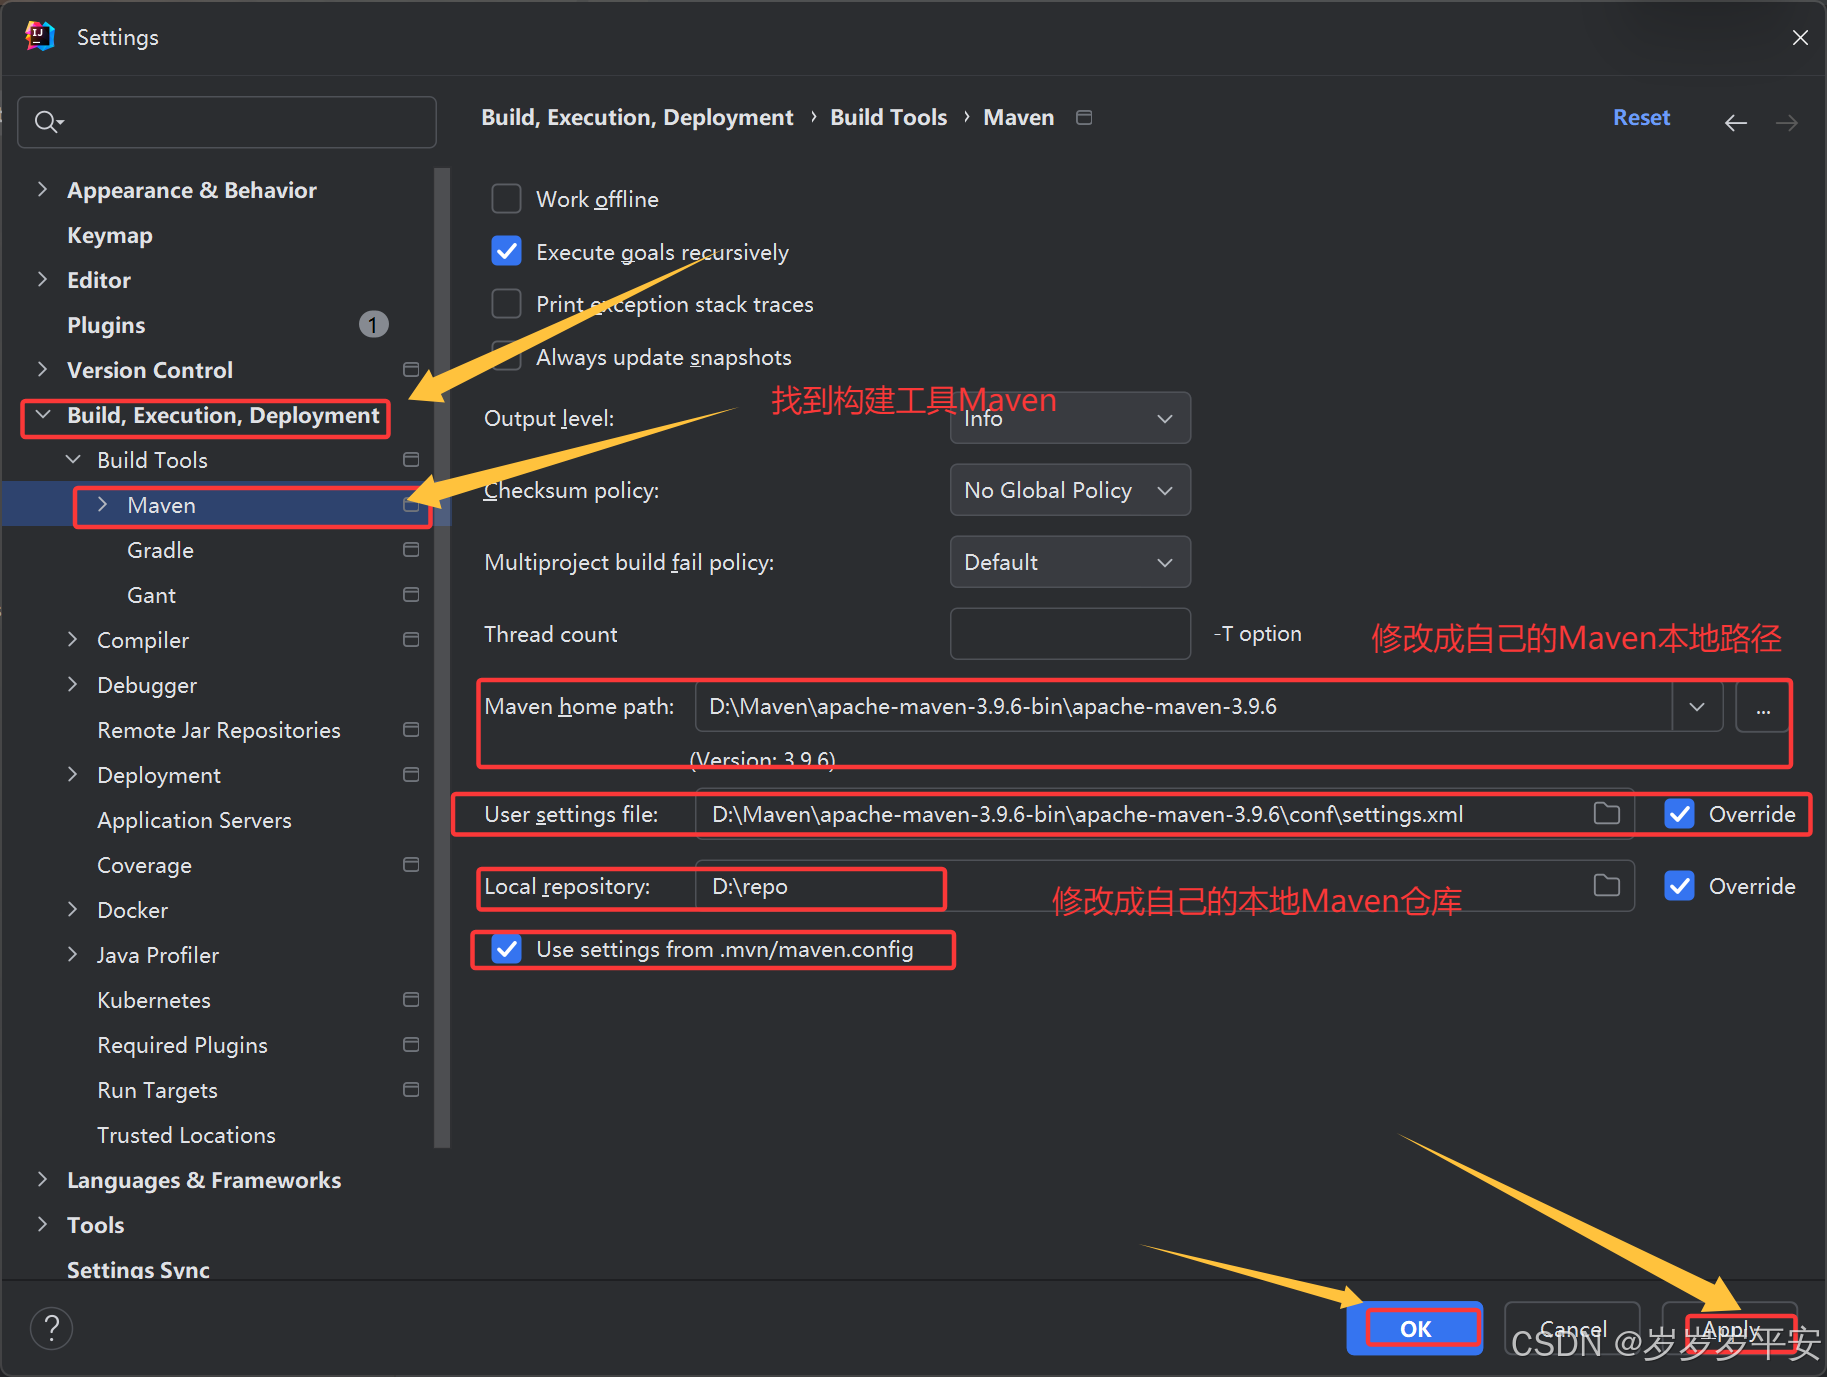Uncheck Override for Local repository
The width and height of the screenshot is (1827, 1377).
click(x=1679, y=886)
